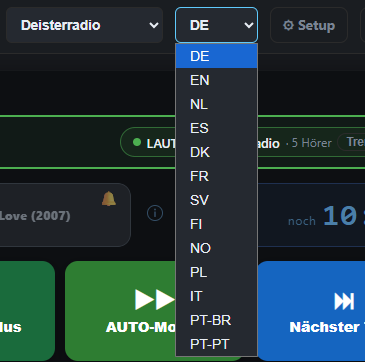Choose NL from the language list
The height and width of the screenshot is (362, 365).
click(x=216, y=104)
